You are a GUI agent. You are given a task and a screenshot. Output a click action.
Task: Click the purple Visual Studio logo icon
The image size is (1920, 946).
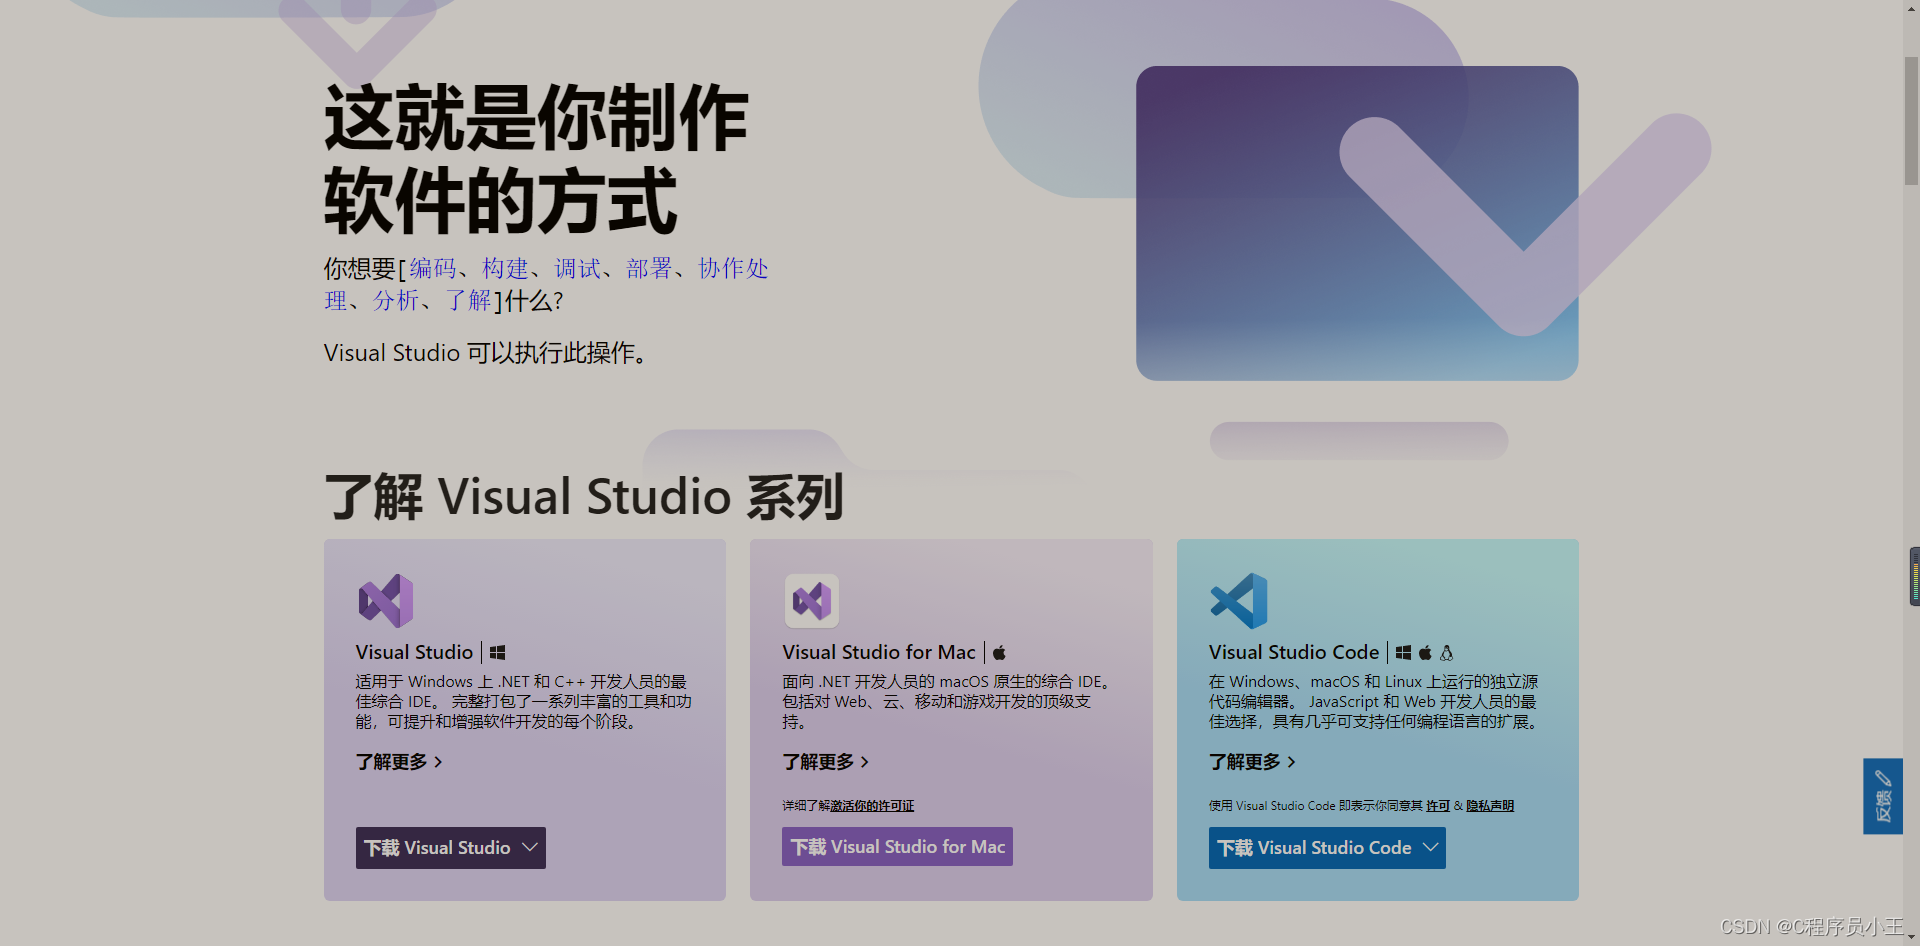click(x=385, y=601)
